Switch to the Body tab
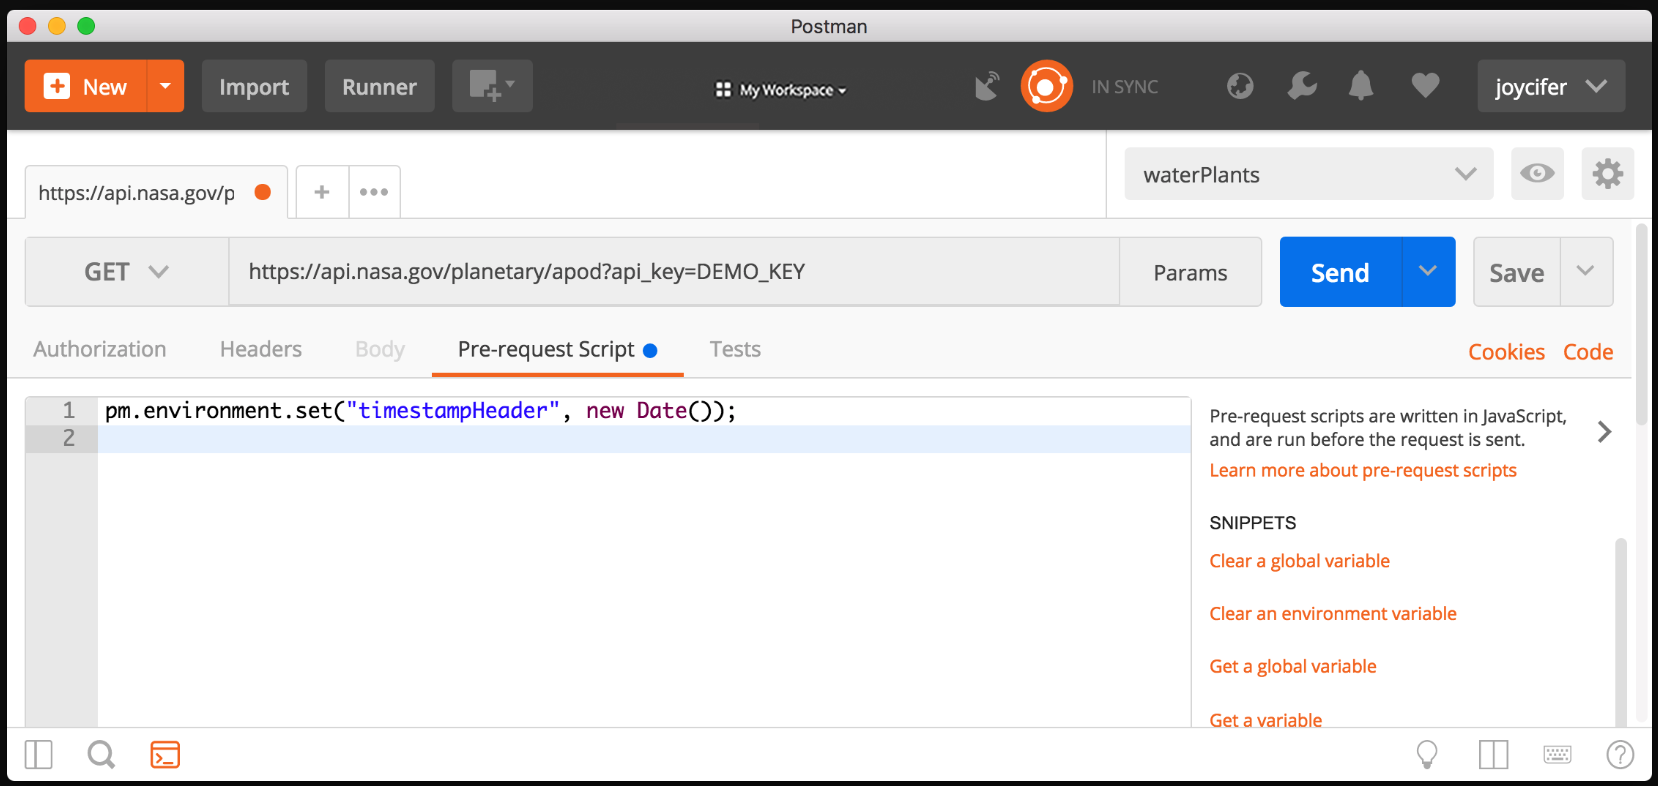1658x786 pixels. coord(380,349)
